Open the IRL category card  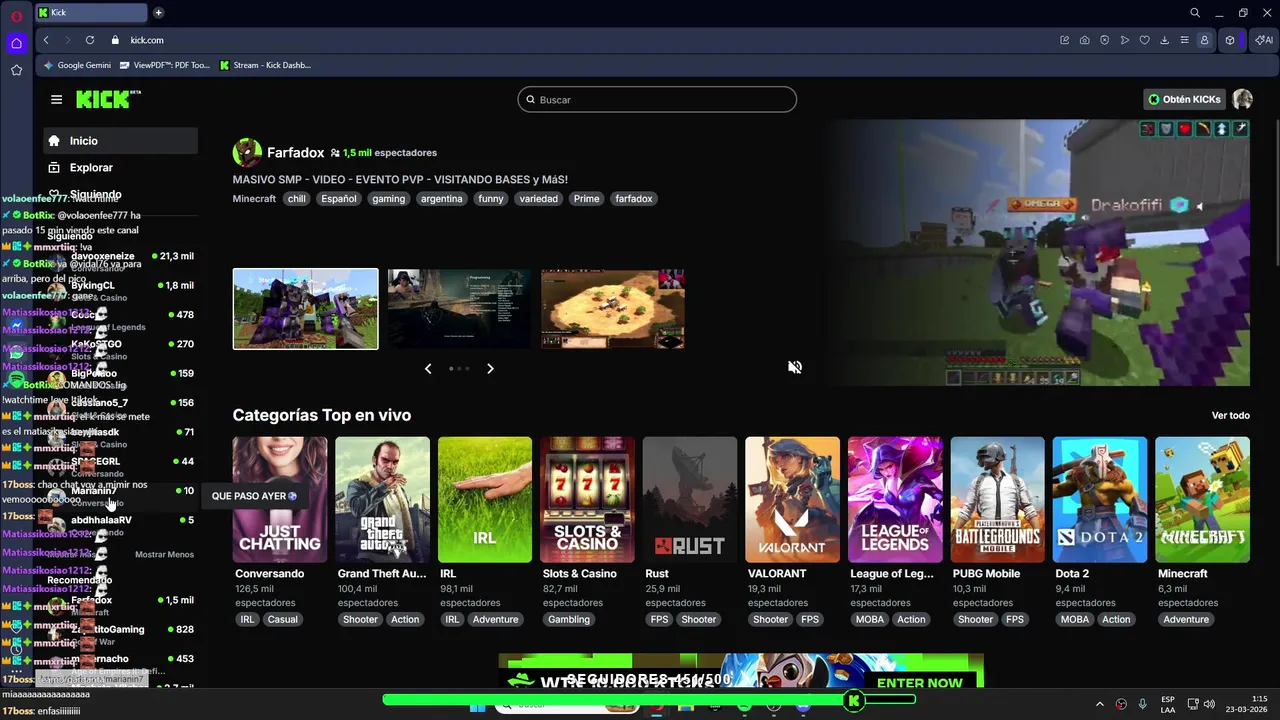tap(485, 499)
